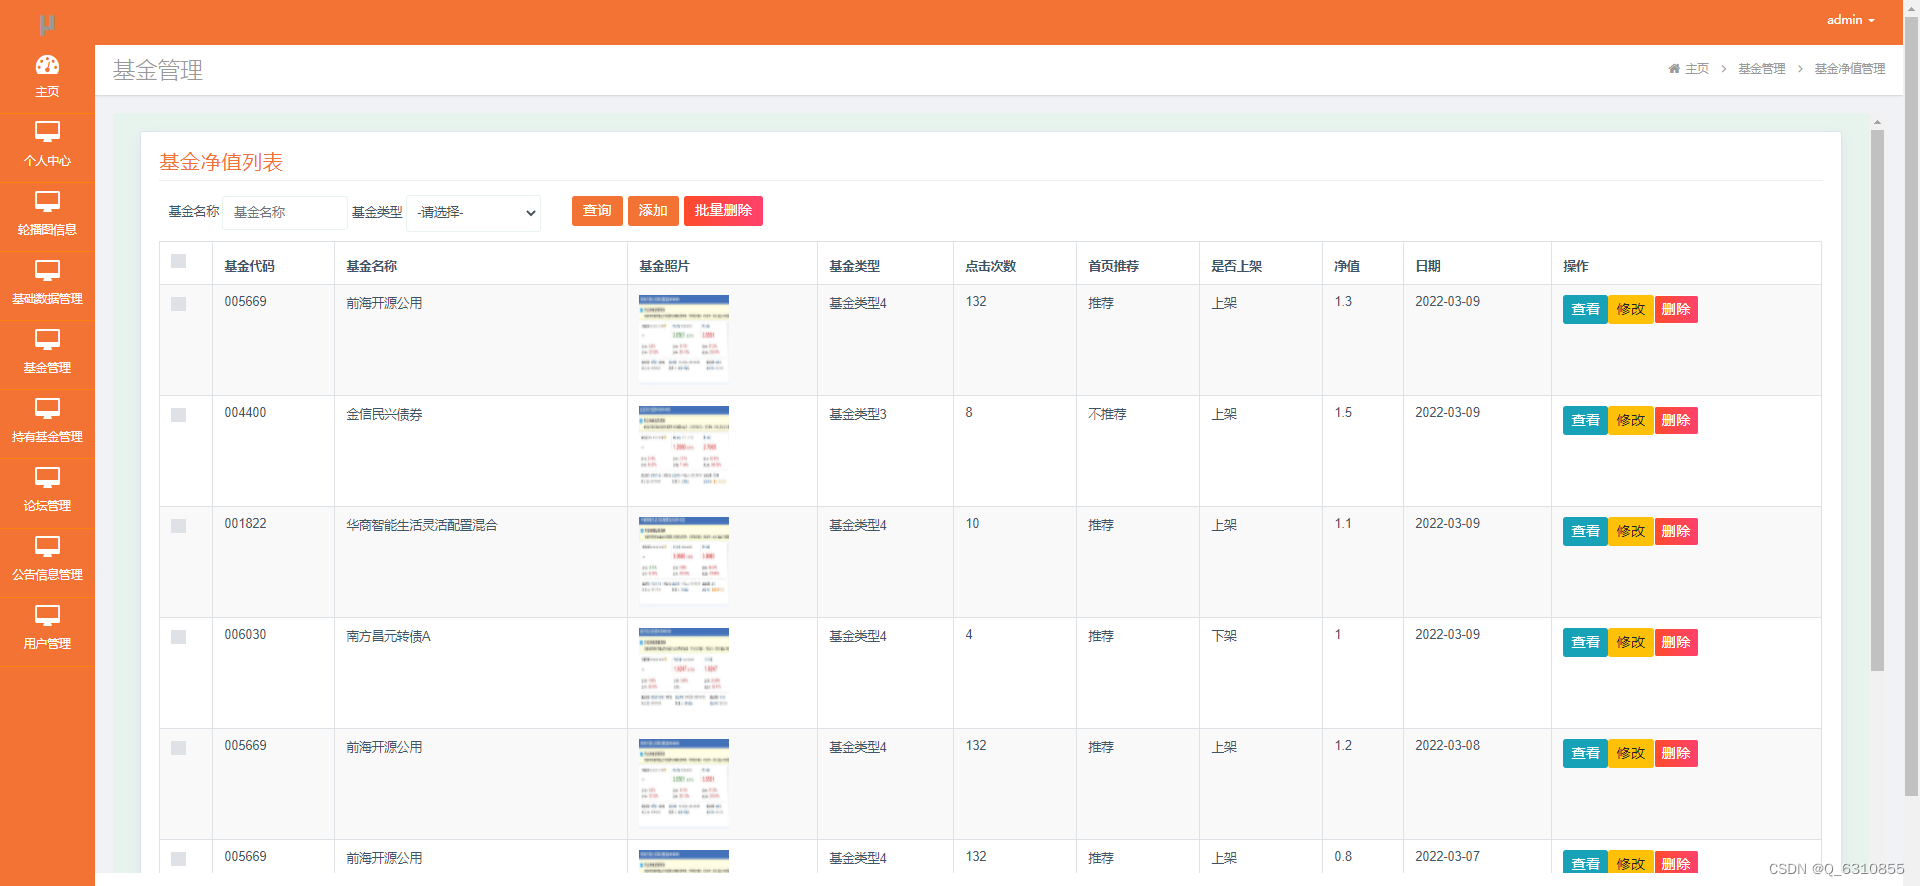This screenshot has width=1920, height=886.
Task: Check the row for 006030 南方昌元转债A
Action: tap(179, 637)
